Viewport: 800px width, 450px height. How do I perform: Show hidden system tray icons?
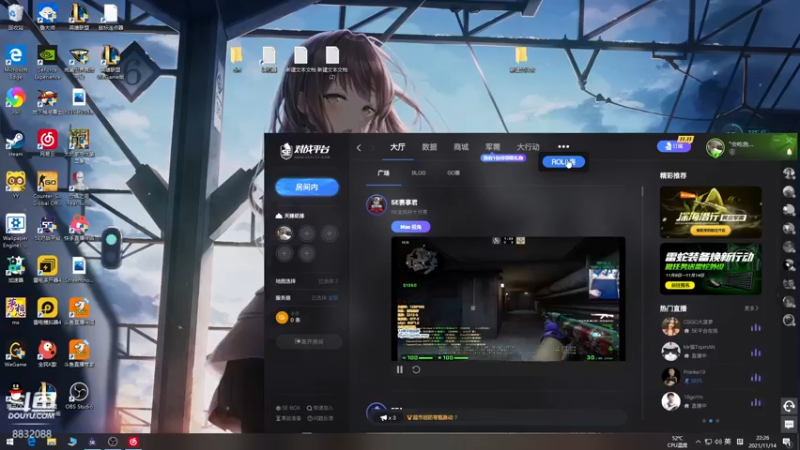click(698, 442)
